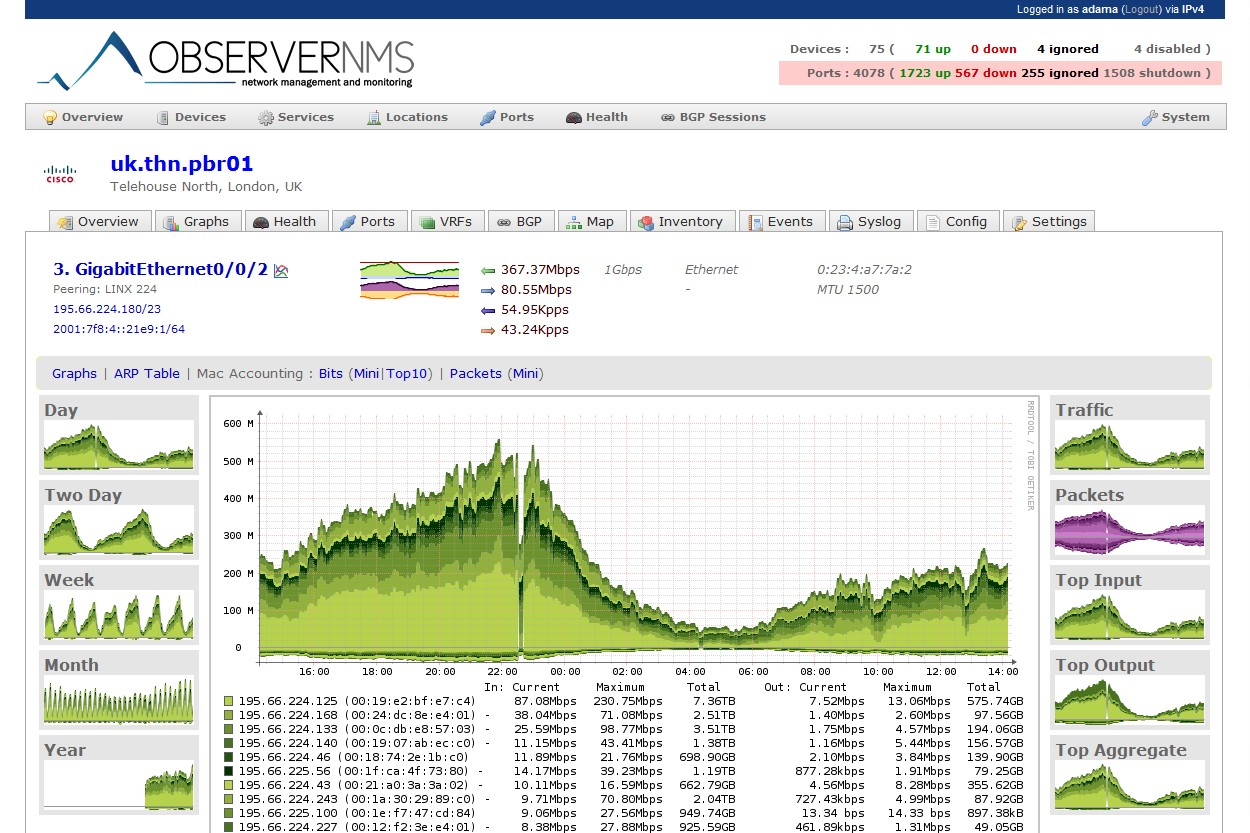The image size is (1250, 833).
Task: Click the Logout link in header
Action: point(1141,9)
